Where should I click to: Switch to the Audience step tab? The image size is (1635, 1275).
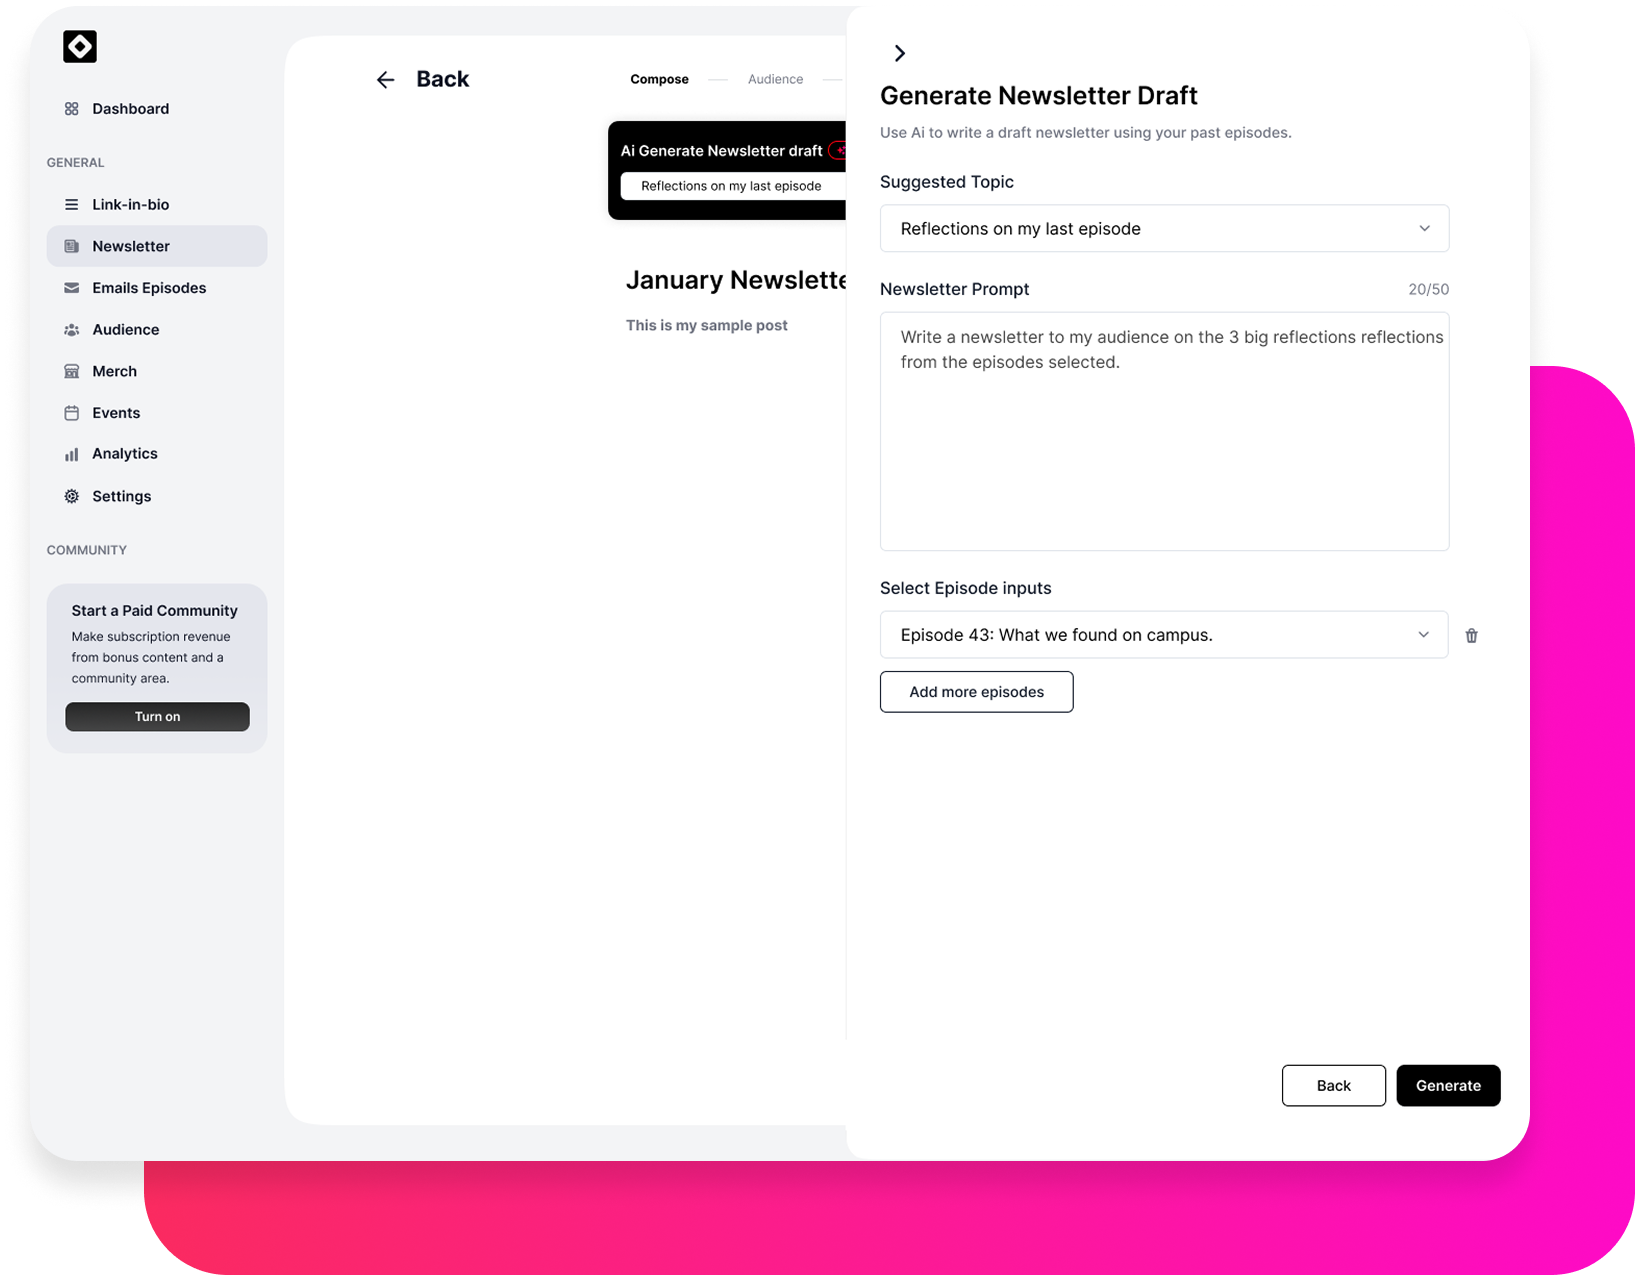(775, 80)
